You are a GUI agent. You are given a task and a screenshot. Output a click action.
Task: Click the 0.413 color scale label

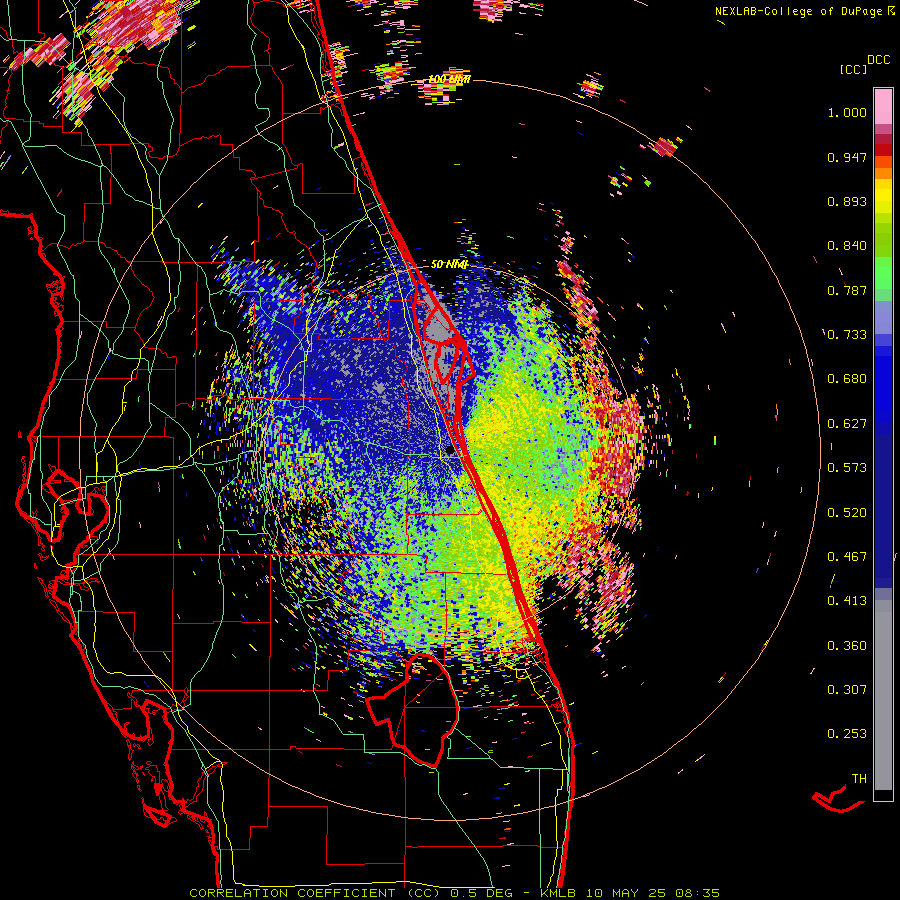click(847, 601)
